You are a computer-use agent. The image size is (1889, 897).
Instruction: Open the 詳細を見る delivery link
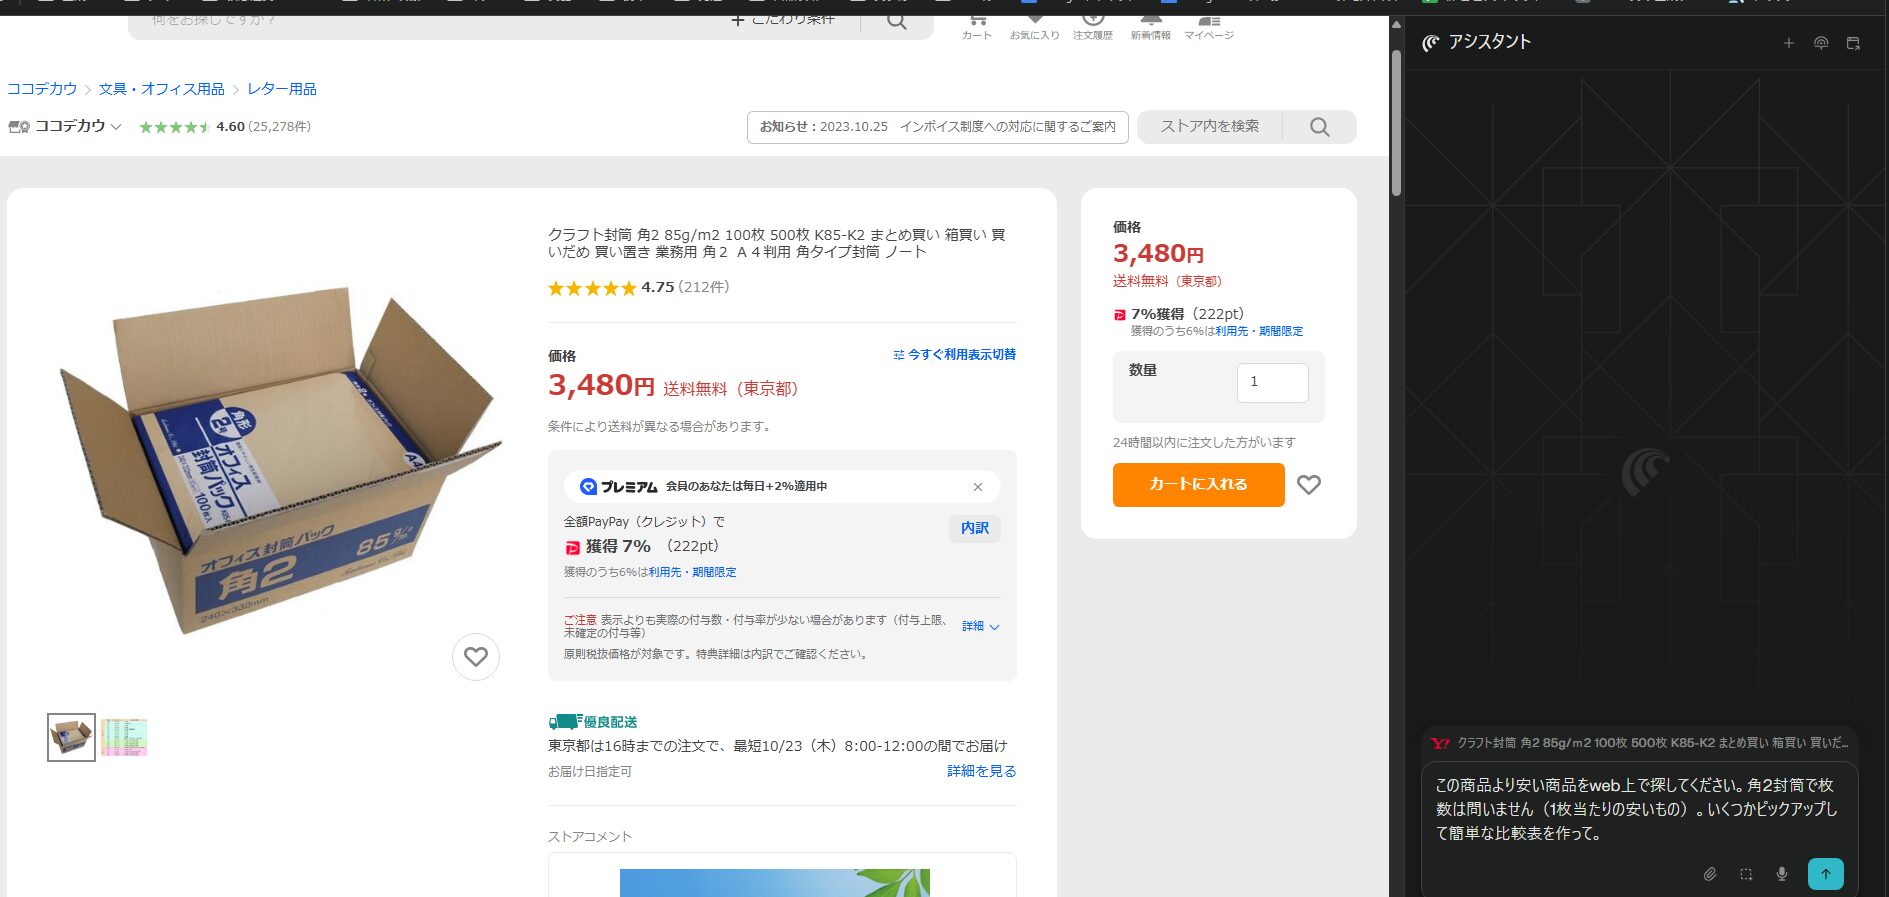[x=981, y=771]
